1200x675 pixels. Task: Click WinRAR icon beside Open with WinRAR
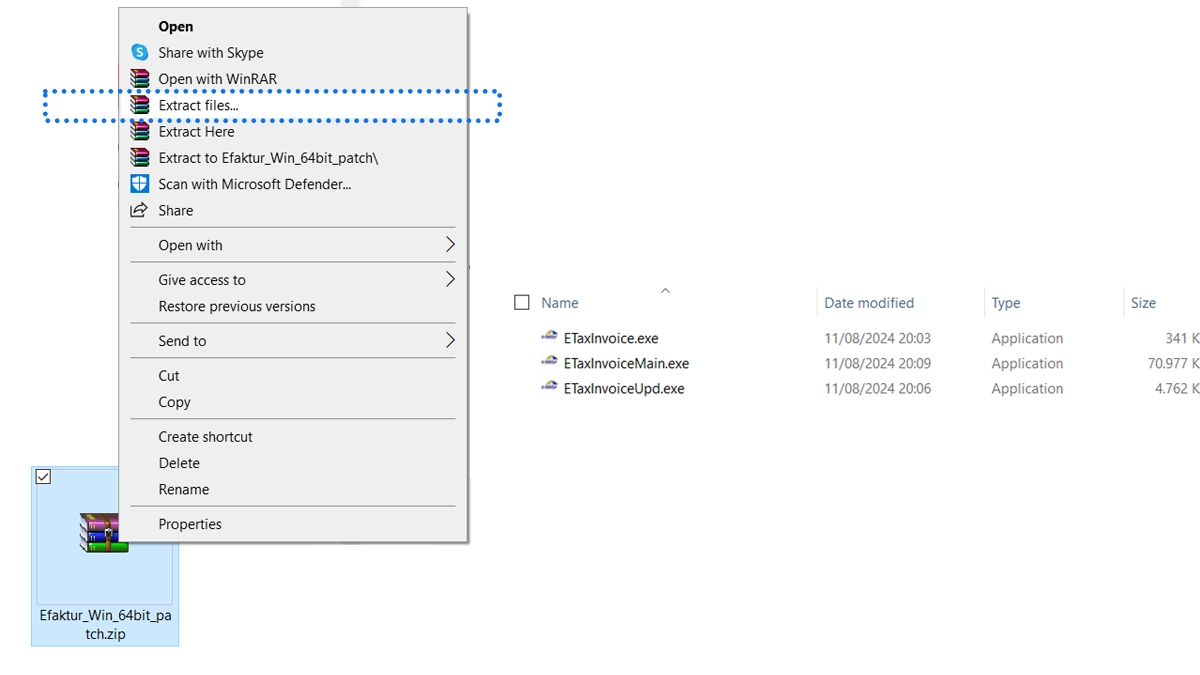[x=140, y=78]
